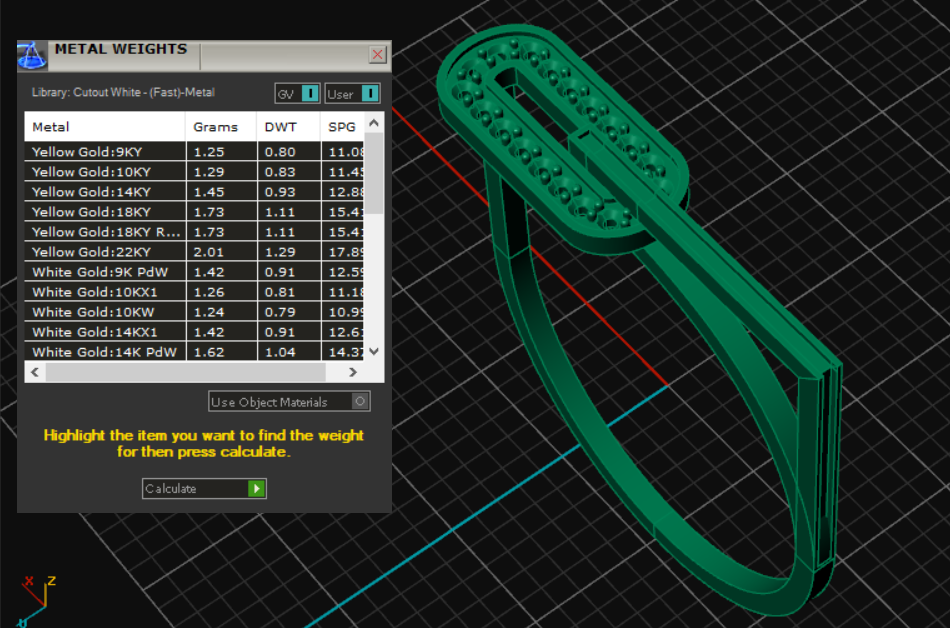Screen dimensions: 950x628
Task: Click the 0.83 DWT value
Action: 280,172
